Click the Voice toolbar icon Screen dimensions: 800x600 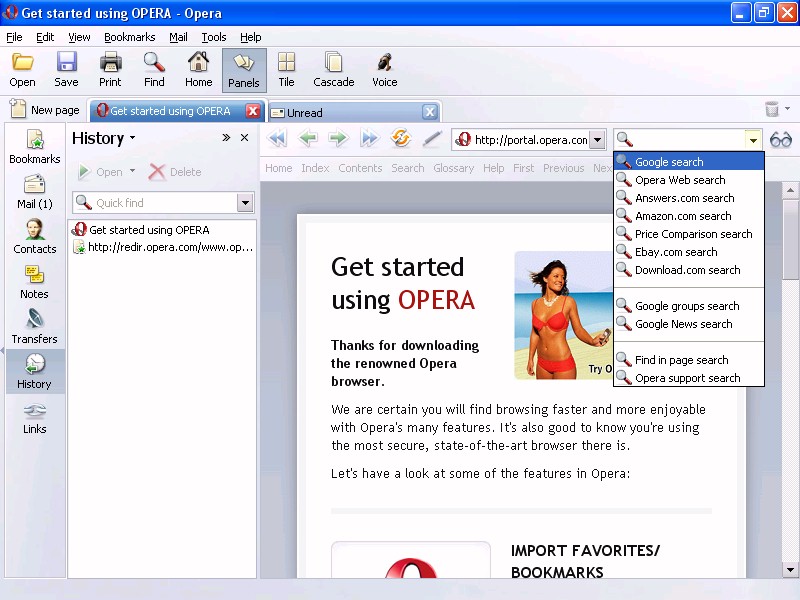tap(384, 70)
